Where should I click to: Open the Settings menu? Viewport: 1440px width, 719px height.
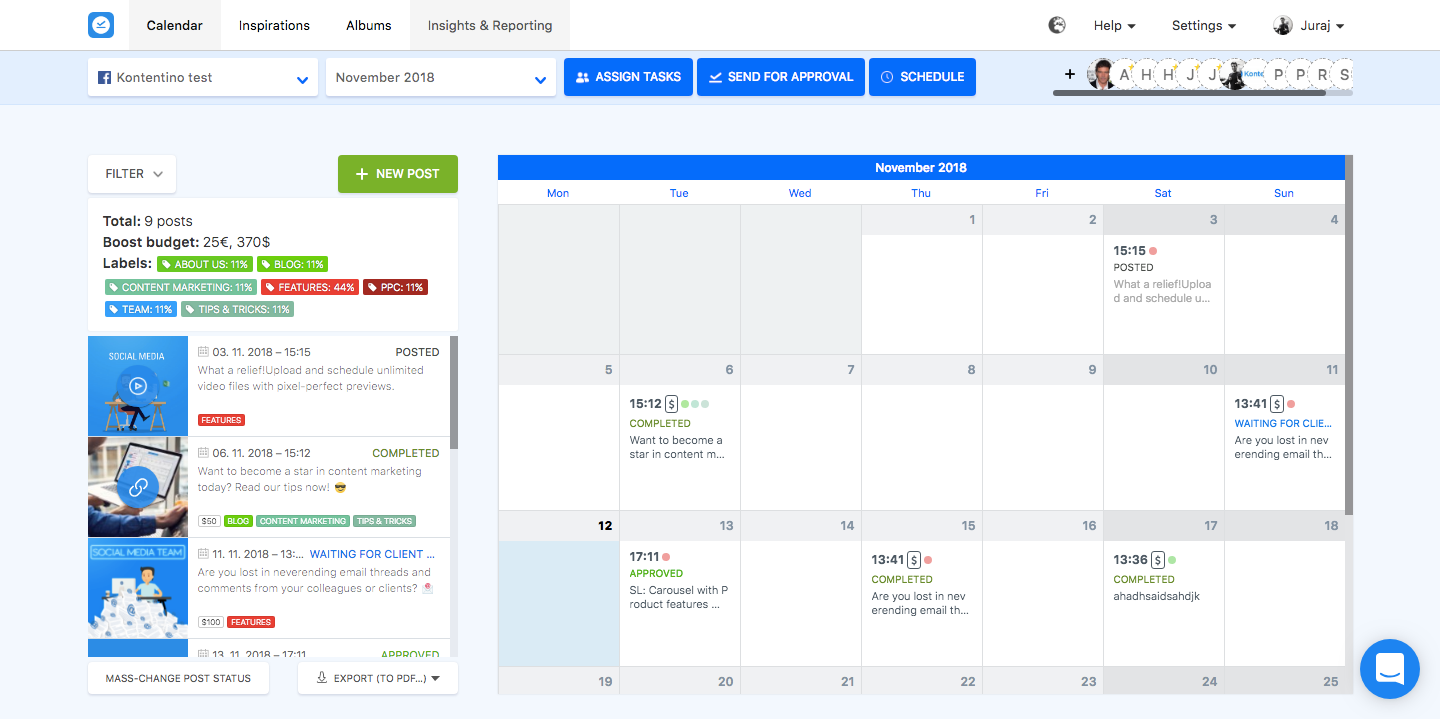tap(1204, 25)
